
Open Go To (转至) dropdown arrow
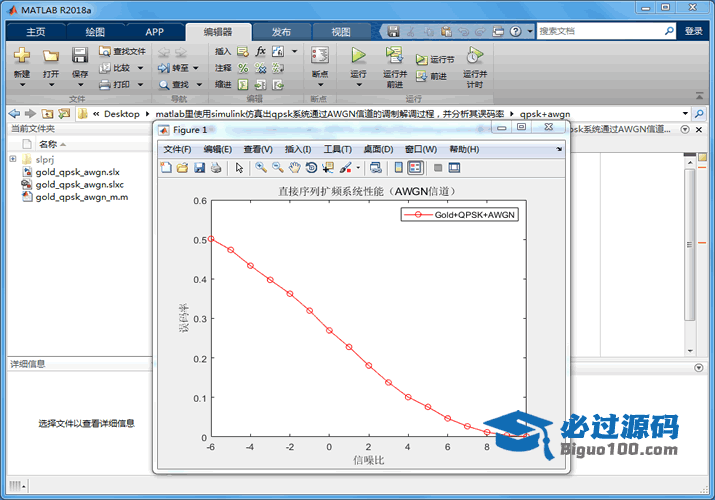point(196,68)
